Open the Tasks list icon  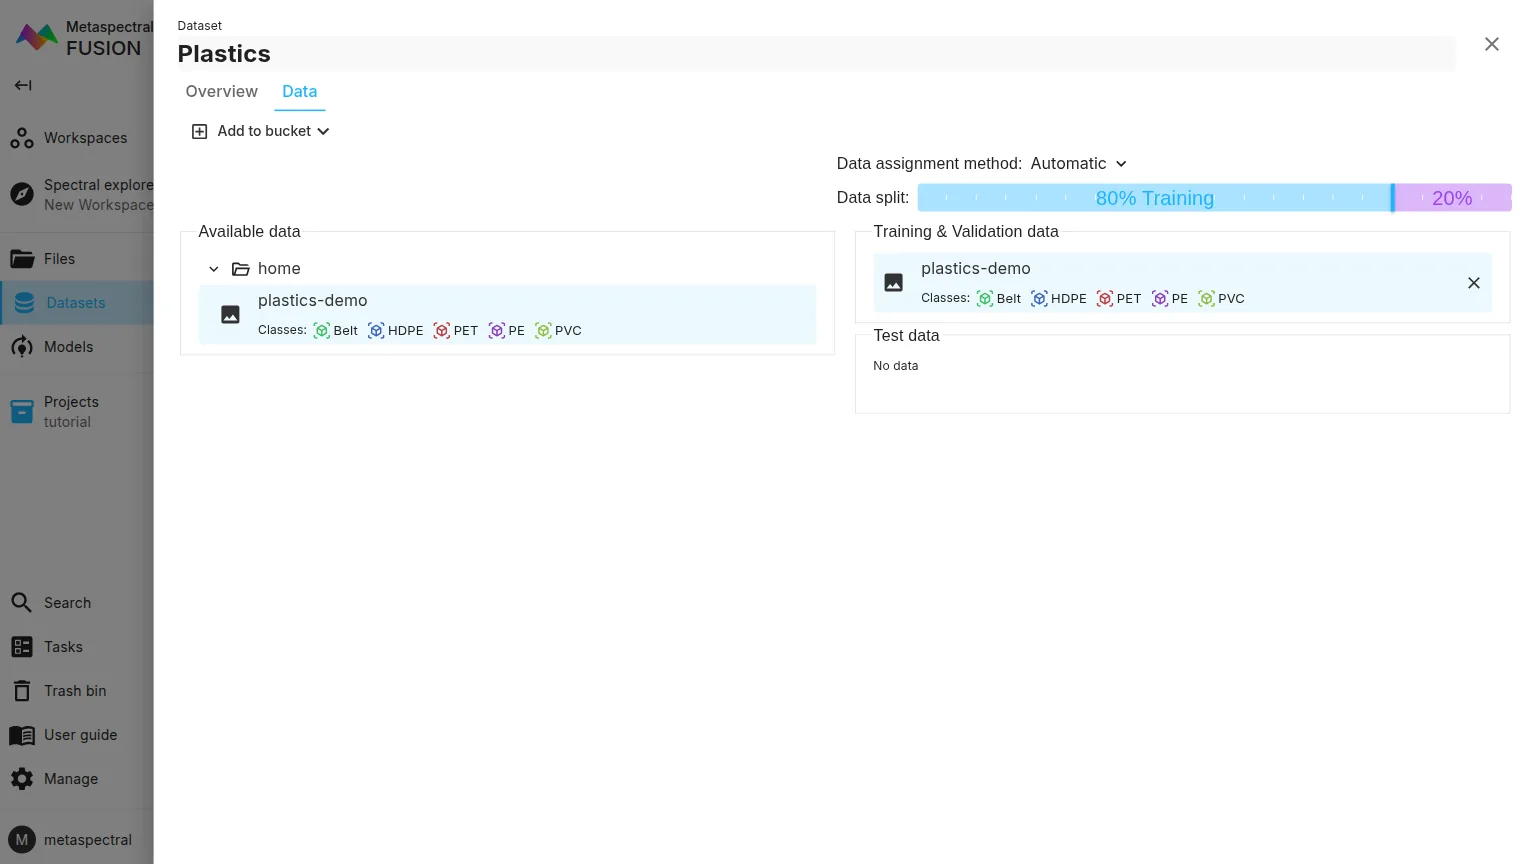pyautogui.click(x=22, y=647)
